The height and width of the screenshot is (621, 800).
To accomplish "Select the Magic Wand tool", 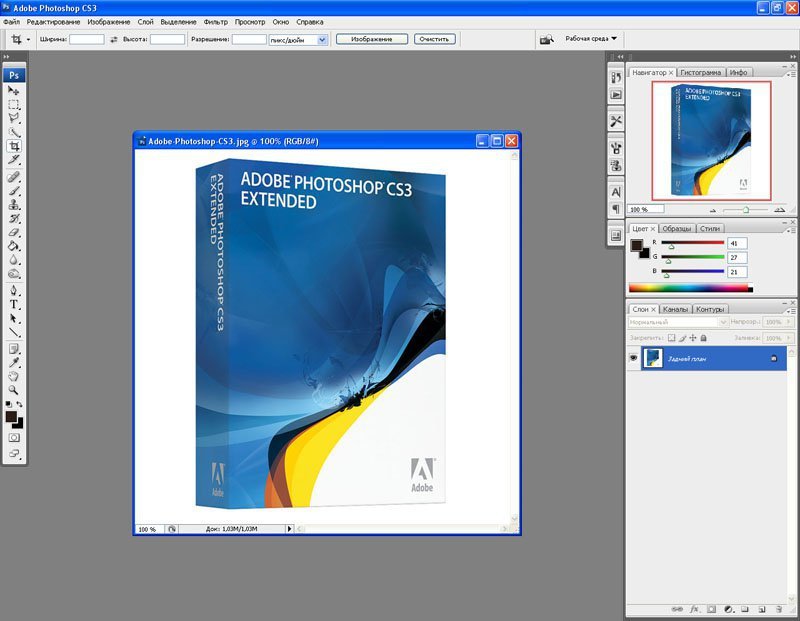I will pyautogui.click(x=14, y=132).
